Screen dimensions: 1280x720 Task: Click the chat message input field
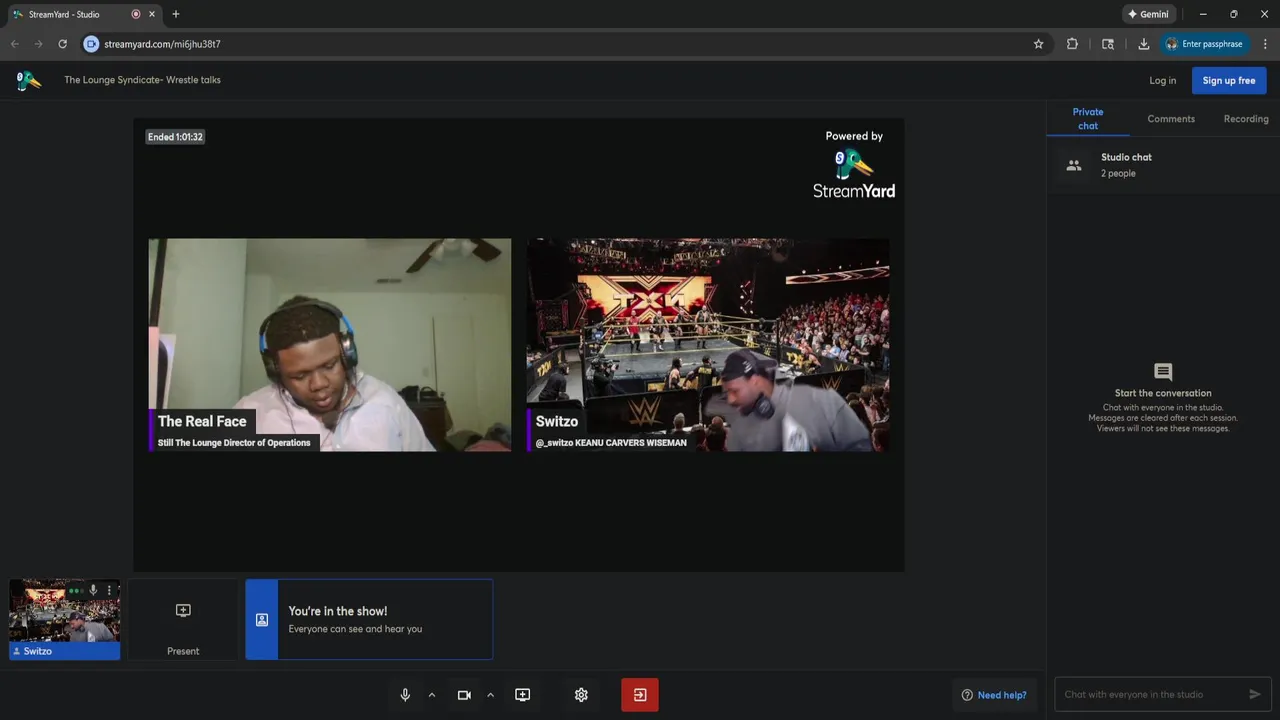pyautogui.click(x=1150, y=694)
